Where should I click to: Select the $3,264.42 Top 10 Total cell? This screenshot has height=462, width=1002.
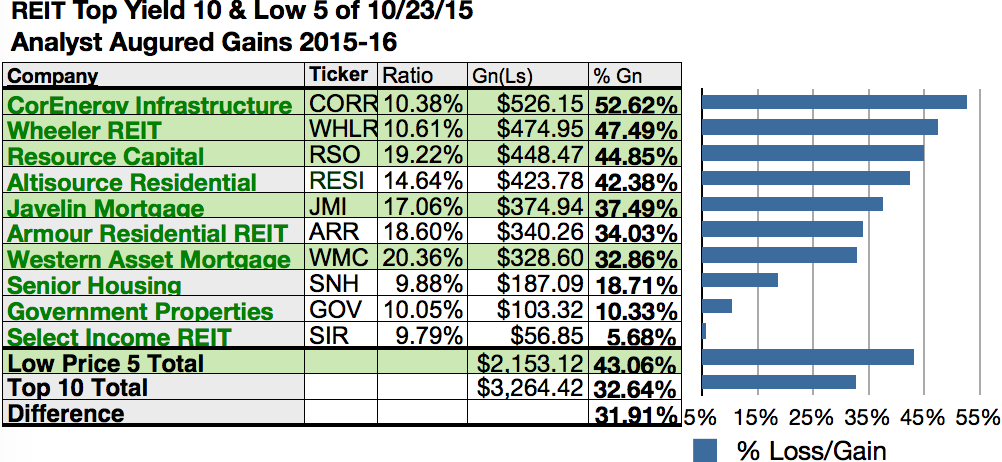[x=528, y=388]
